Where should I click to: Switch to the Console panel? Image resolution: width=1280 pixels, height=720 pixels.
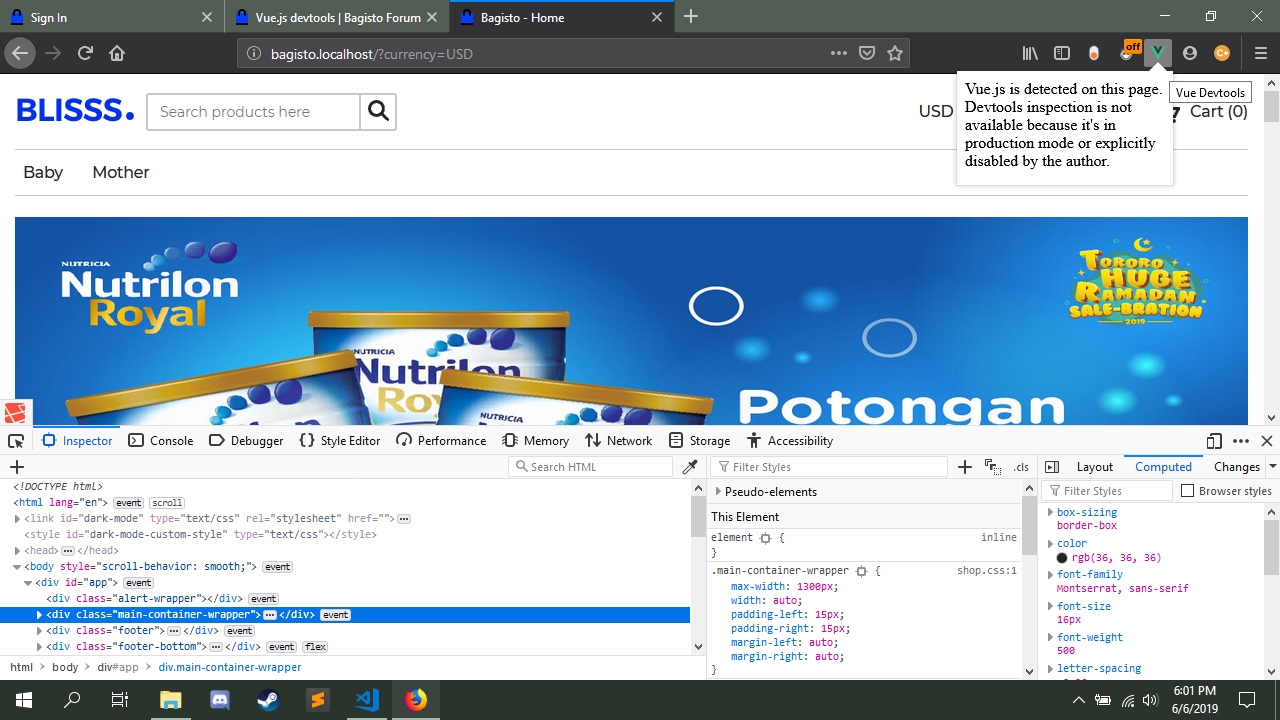point(161,441)
